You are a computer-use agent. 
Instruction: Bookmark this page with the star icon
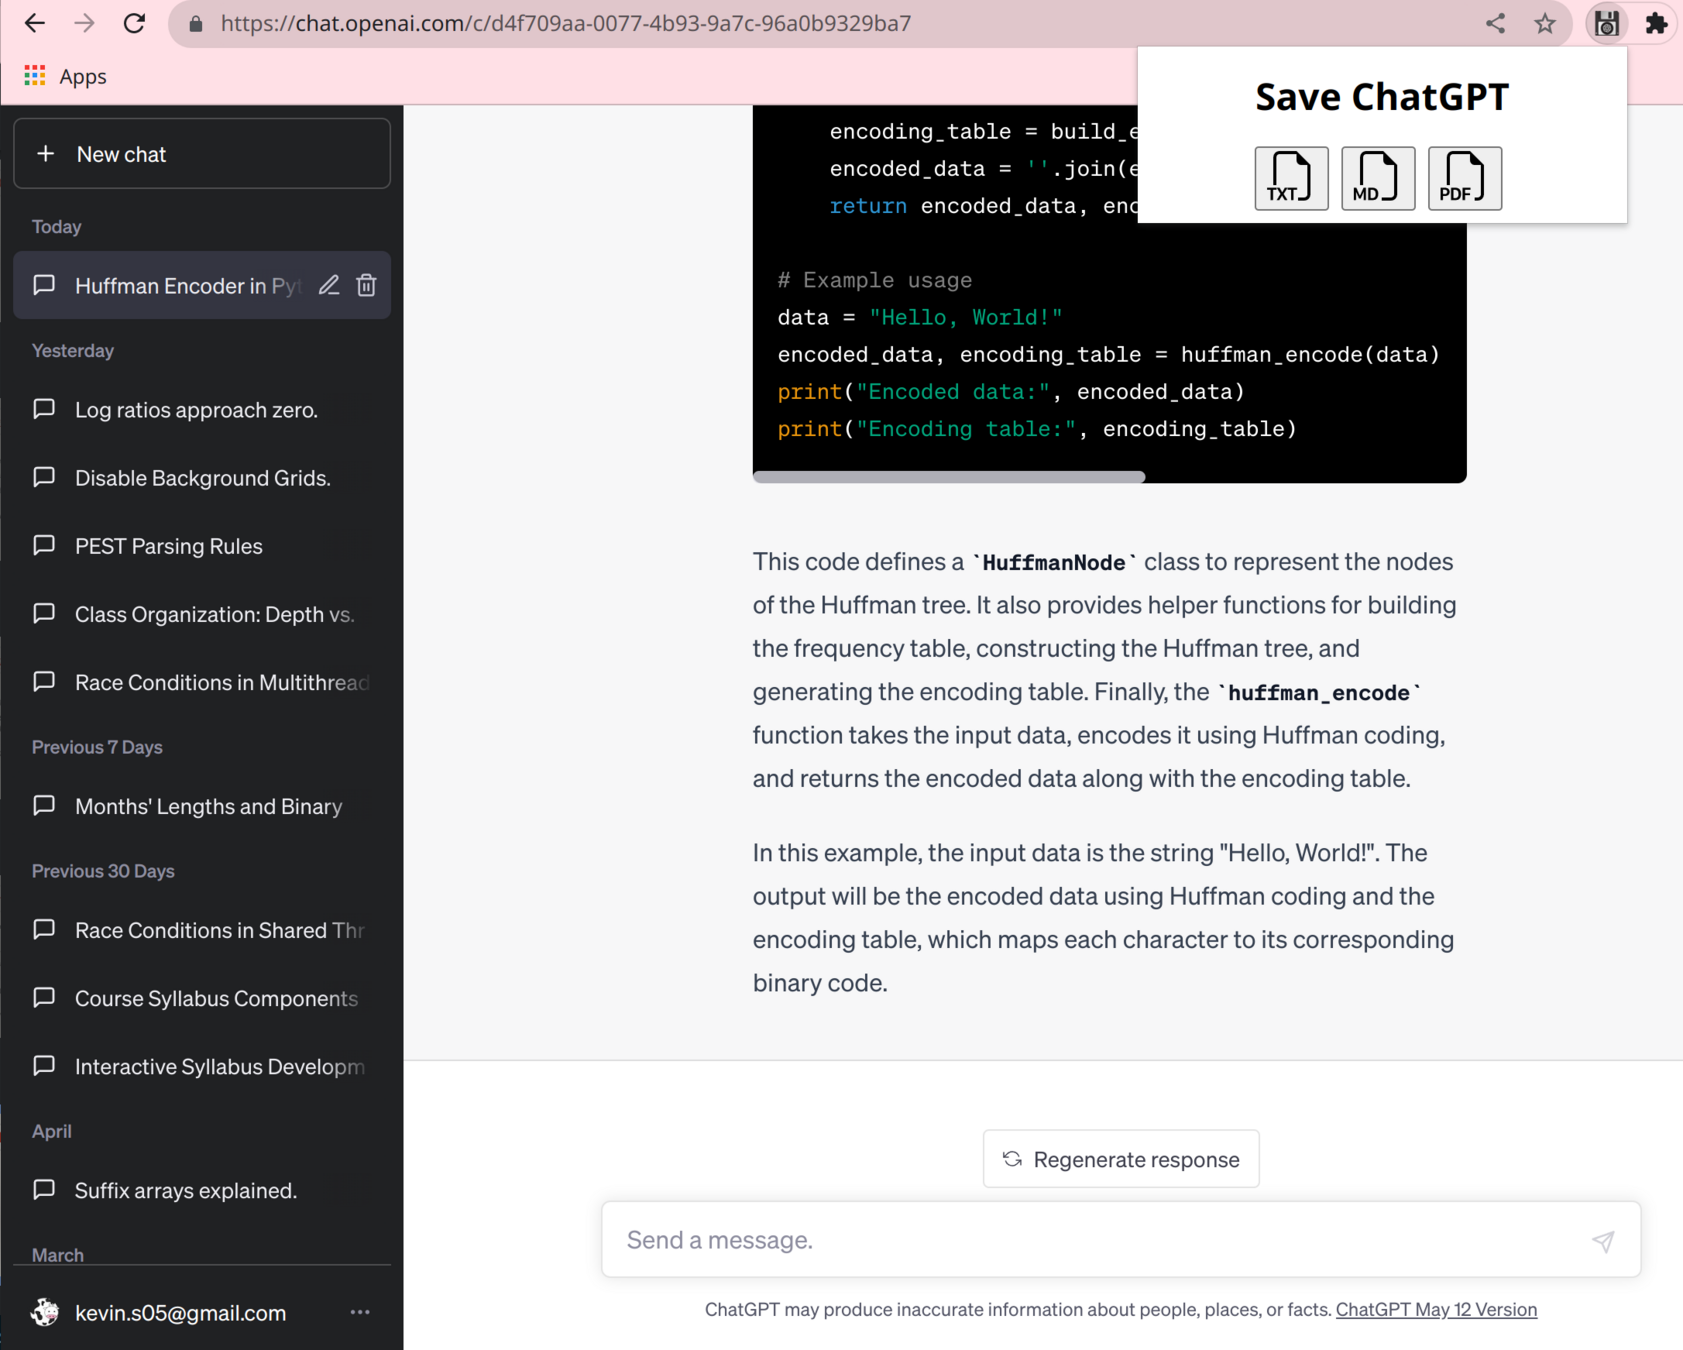point(1545,23)
